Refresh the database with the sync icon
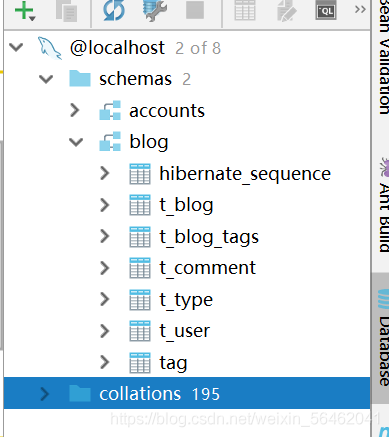The height and width of the screenshot is (437, 389). coord(114,10)
